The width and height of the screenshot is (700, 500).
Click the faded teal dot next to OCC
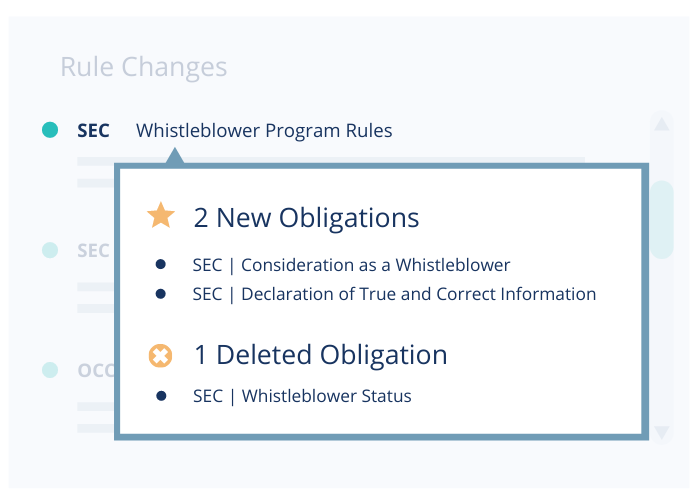point(50,370)
